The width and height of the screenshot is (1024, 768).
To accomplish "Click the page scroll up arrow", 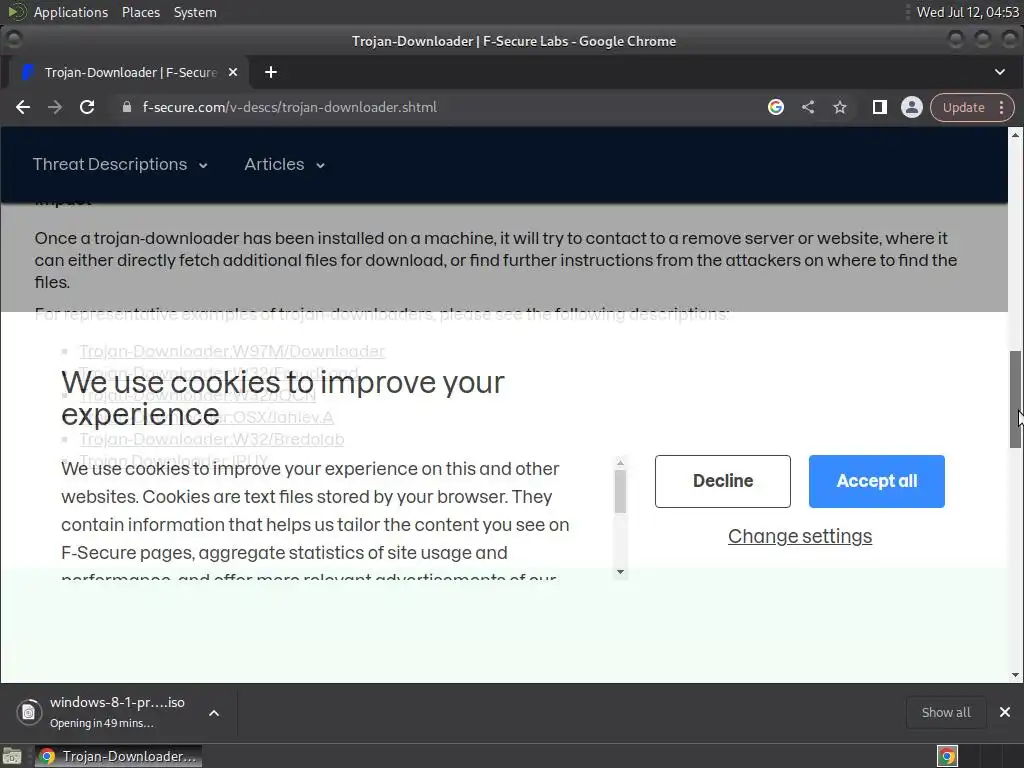I will pyautogui.click(x=1016, y=135).
